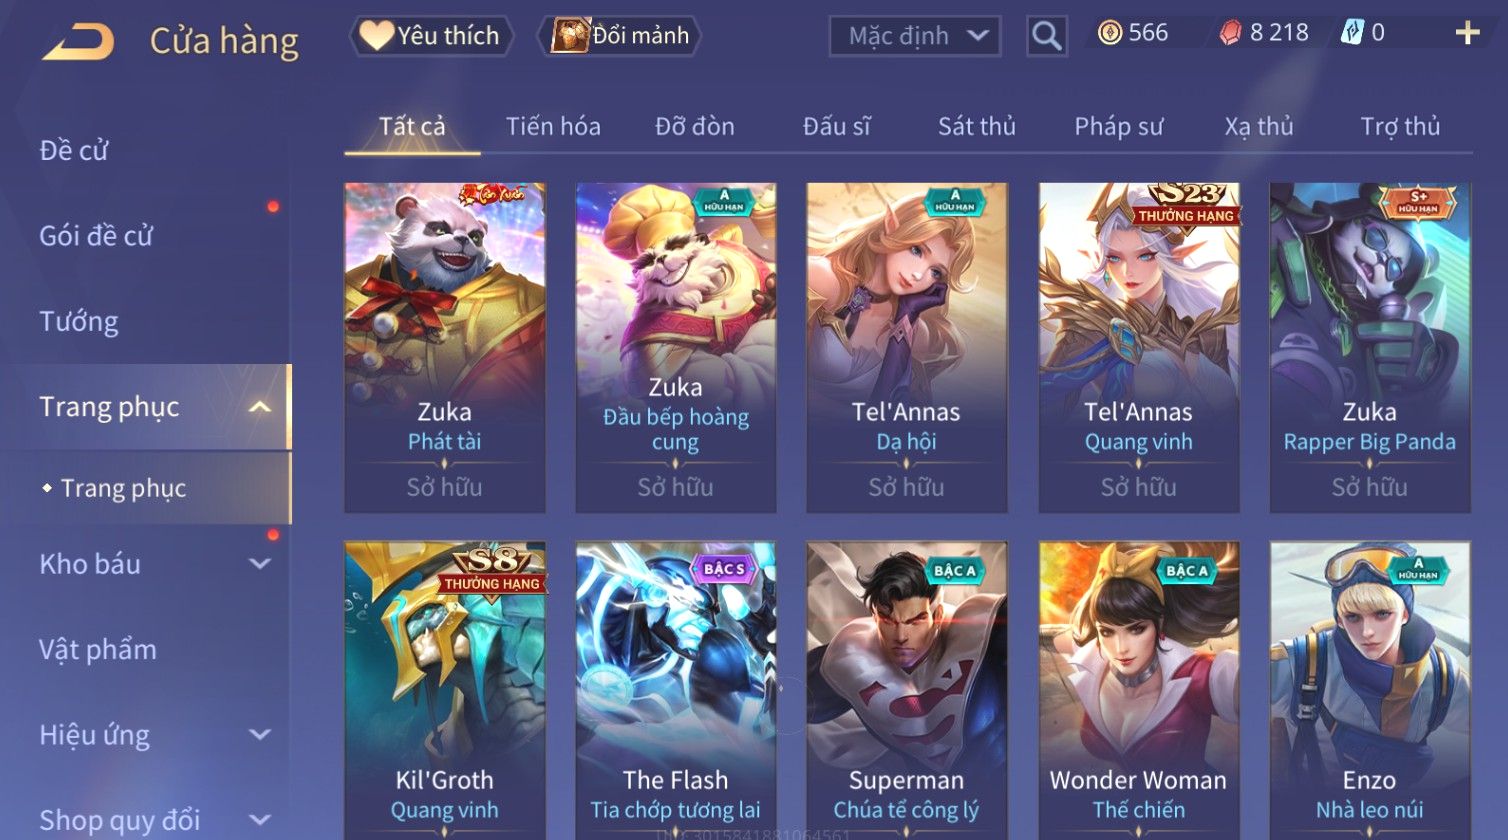Screen dimensions: 1508x840
Task: Switch to the Tiến hóa tab
Action: [x=553, y=126]
